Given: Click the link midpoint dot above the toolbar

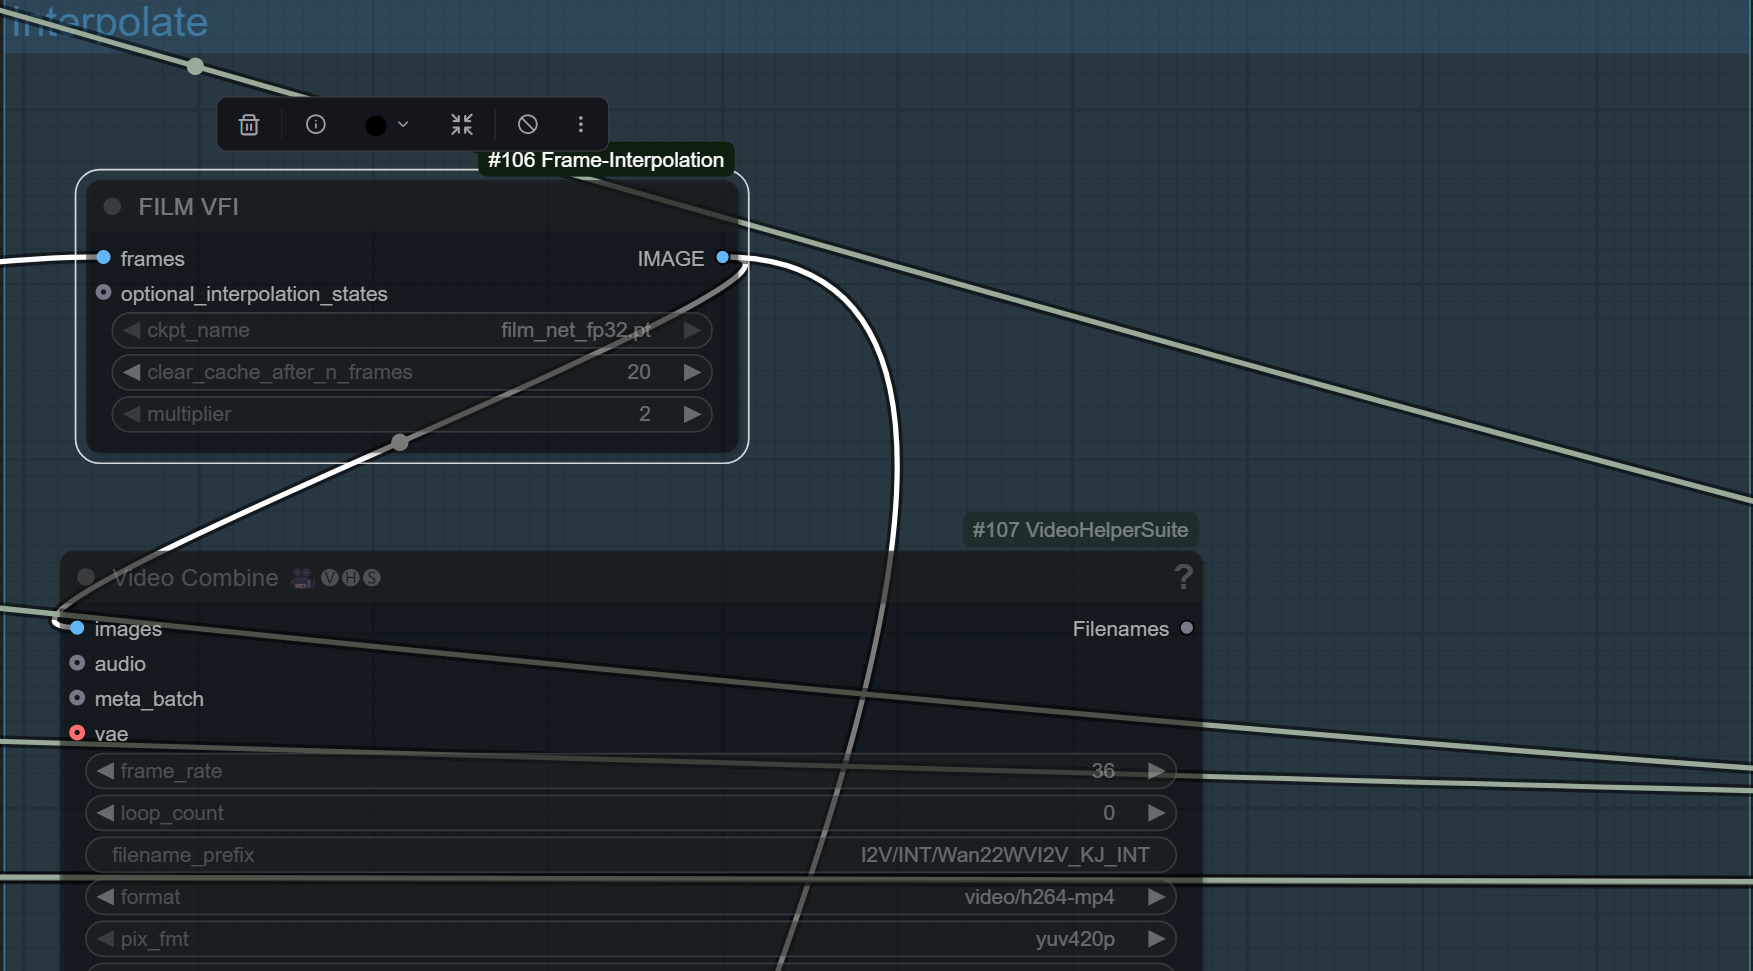Looking at the screenshot, I should pyautogui.click(x=195, y=66).
